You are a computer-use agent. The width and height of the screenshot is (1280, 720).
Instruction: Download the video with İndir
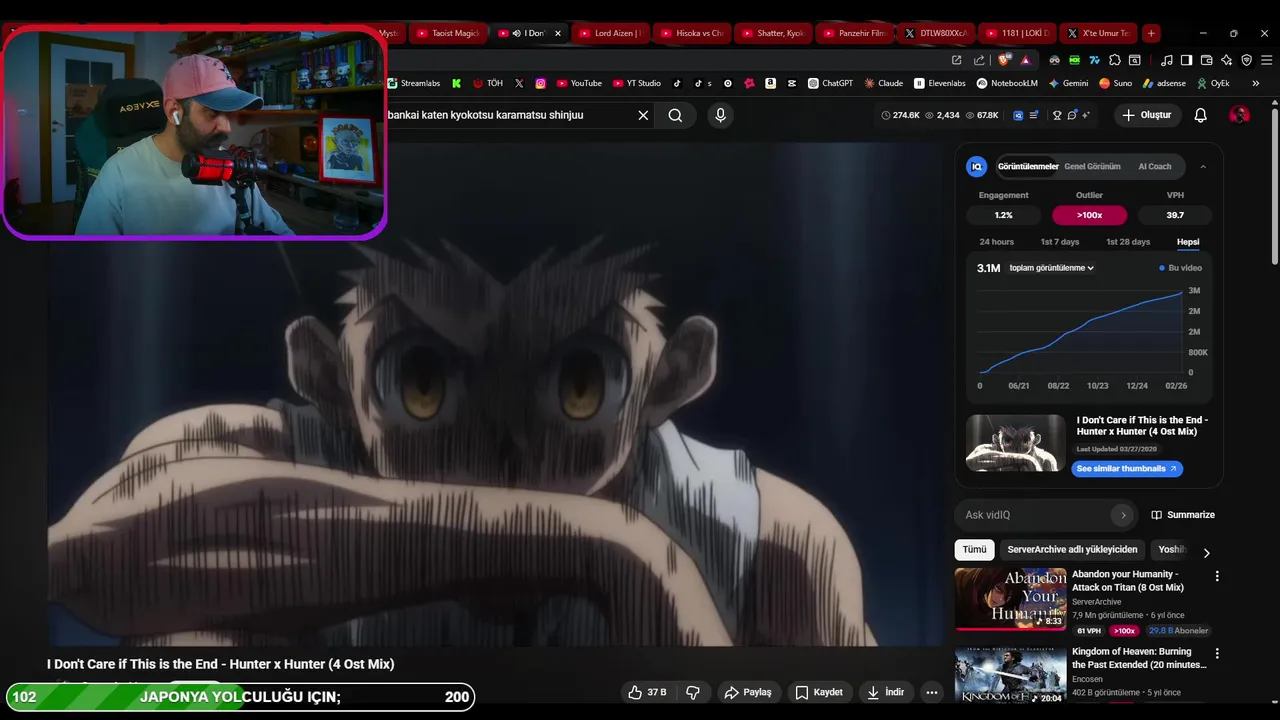point(885,692)
